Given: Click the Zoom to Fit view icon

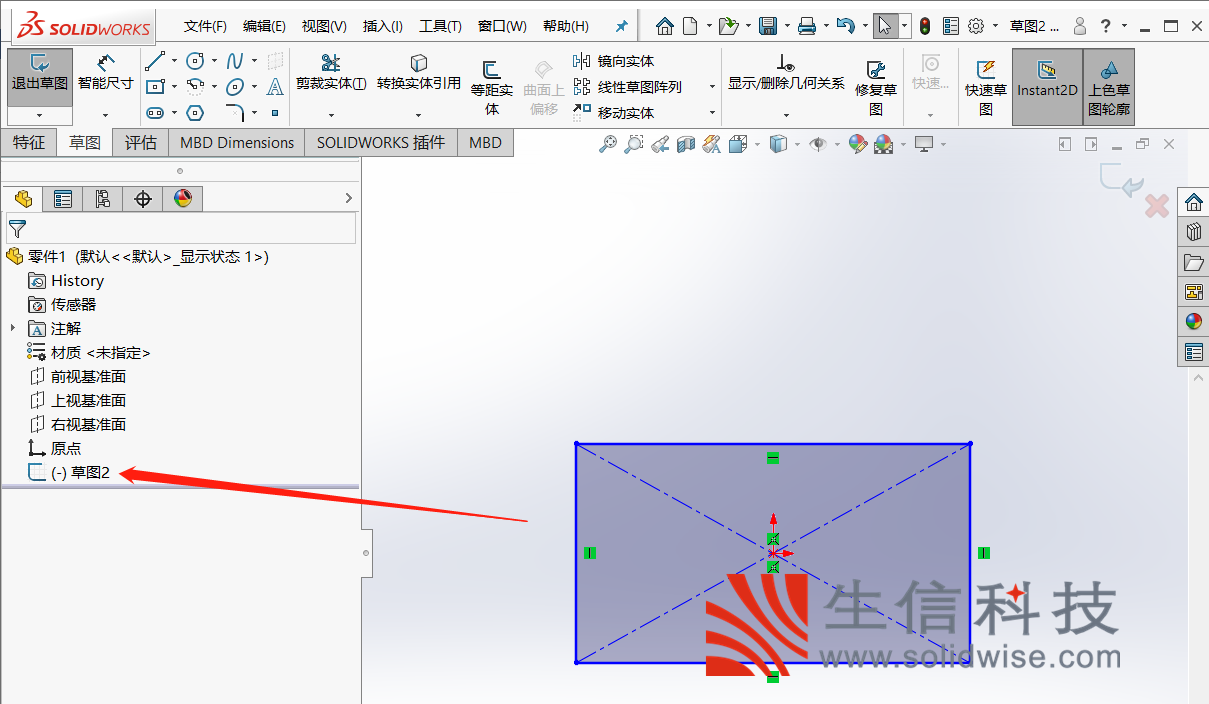Looking at the screenshot, I should [607, 145].
